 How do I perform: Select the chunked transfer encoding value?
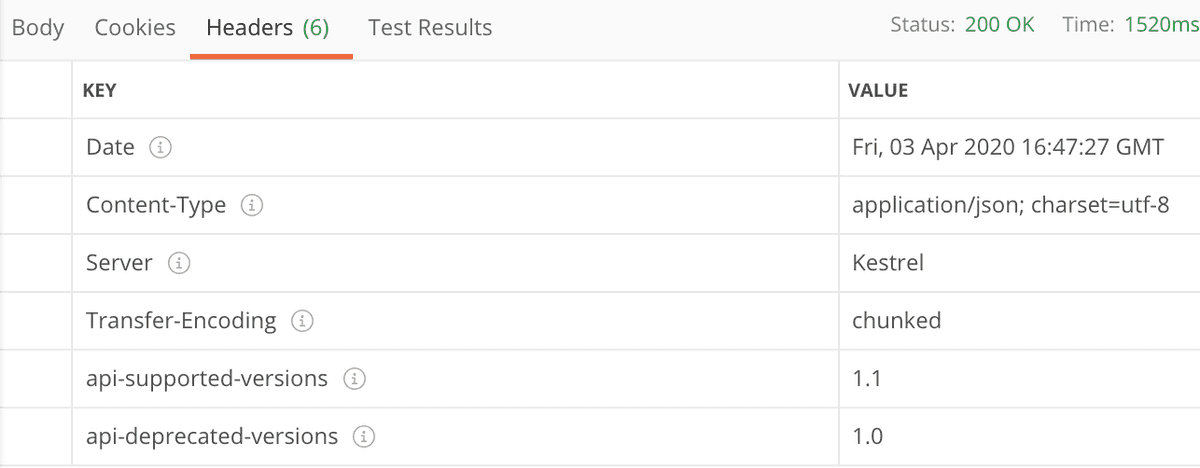896,321
